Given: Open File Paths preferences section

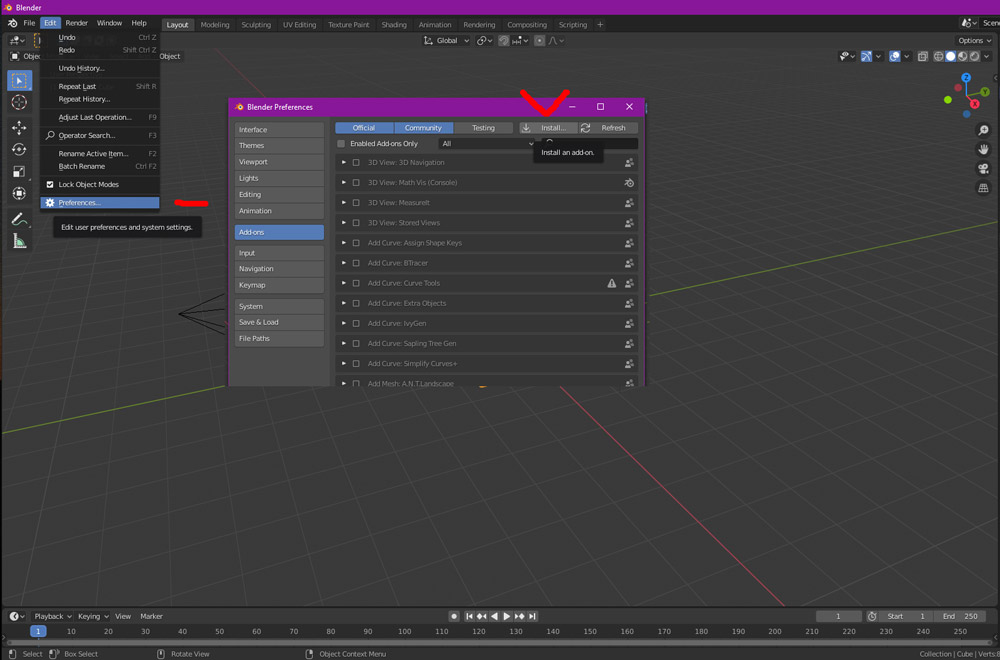Looking at the screenshot, I should click(x=279, y=339).
